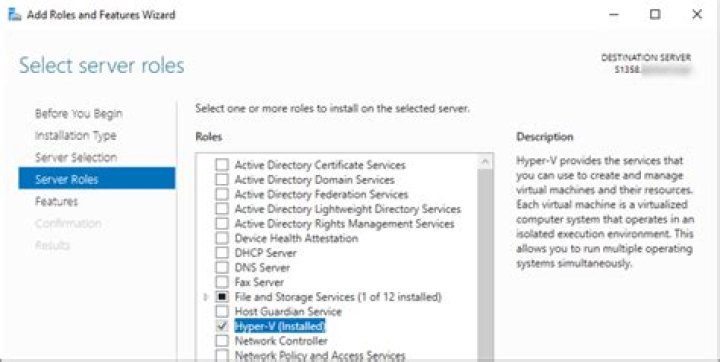The image size is (720, 362).
Task: Toggle the Hyper-V (Installed) checkbox
Action: point(222,326)
